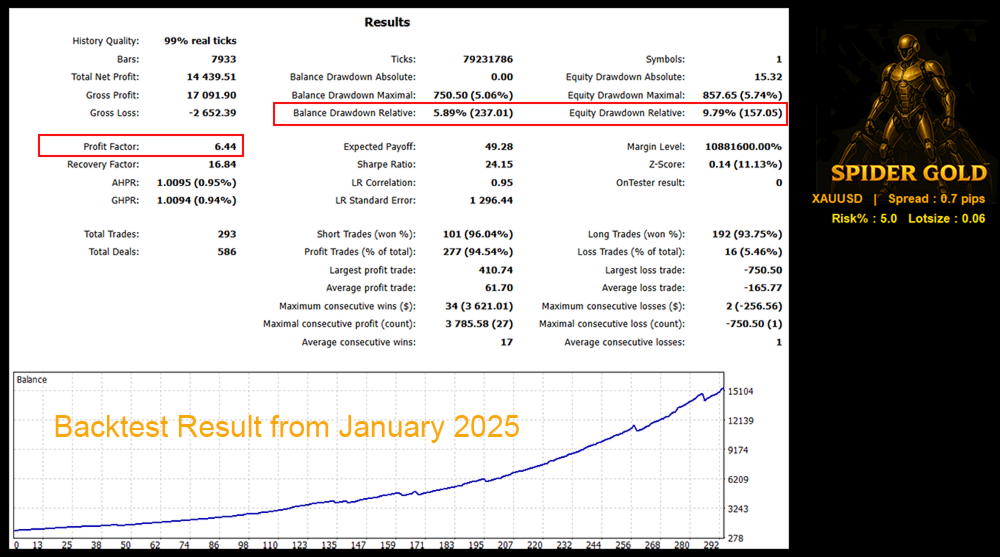Click the 15104 balance axis label
Image resolution: width=1000 pixels, height=557 pixels.
click(x=741, y=392)
